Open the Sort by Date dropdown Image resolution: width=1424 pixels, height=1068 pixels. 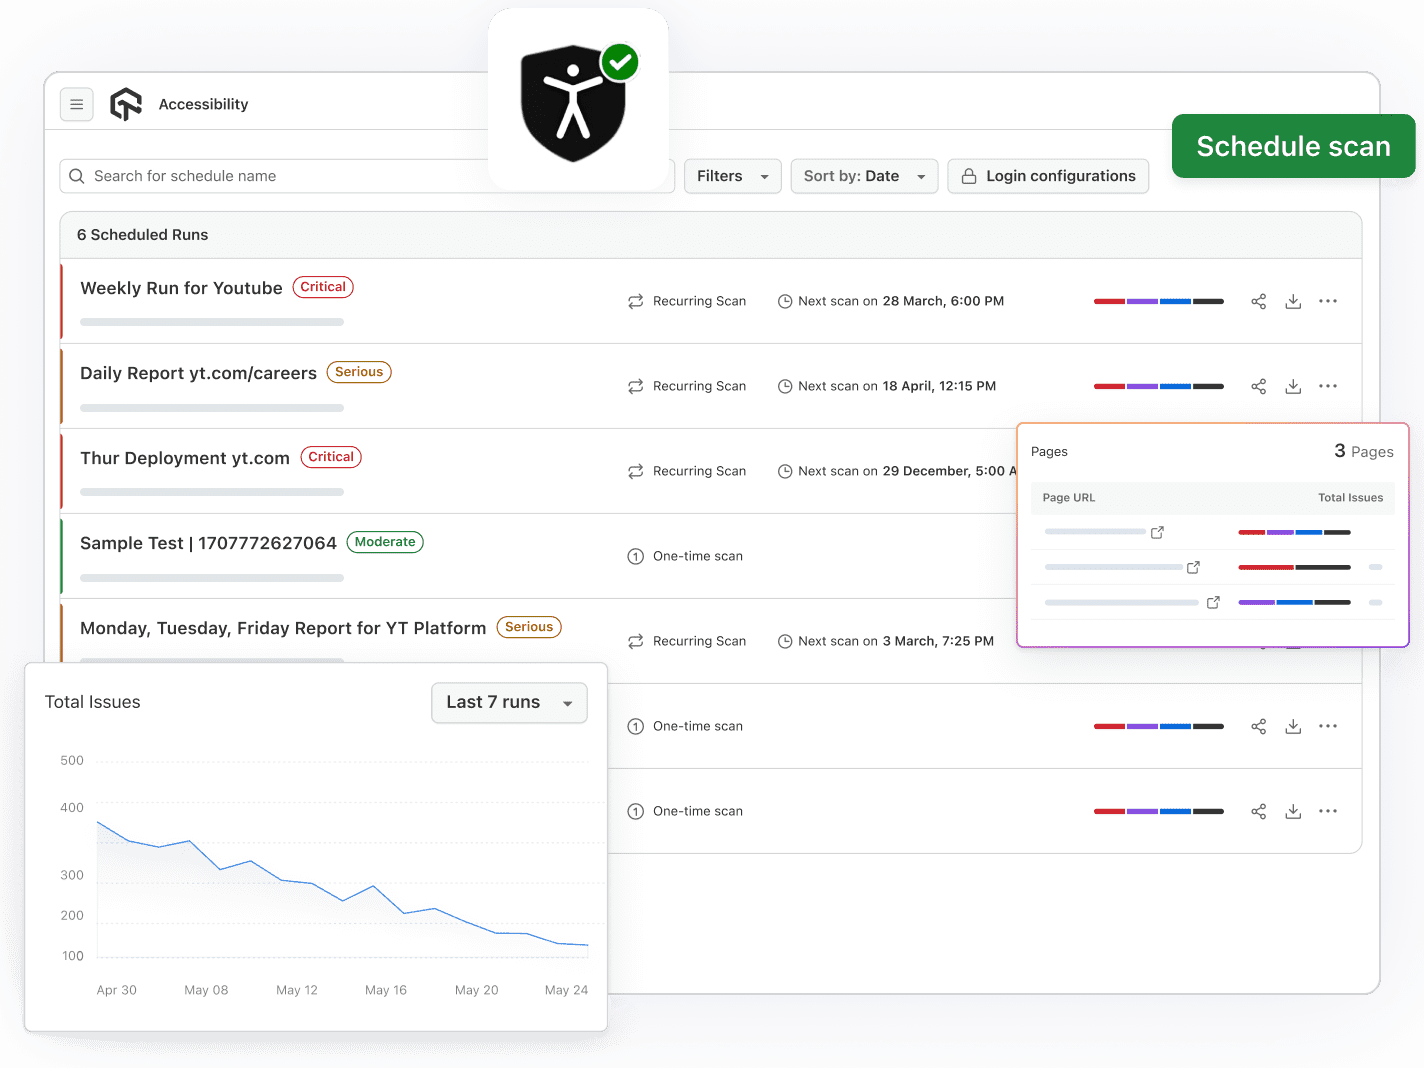point(864,176)
